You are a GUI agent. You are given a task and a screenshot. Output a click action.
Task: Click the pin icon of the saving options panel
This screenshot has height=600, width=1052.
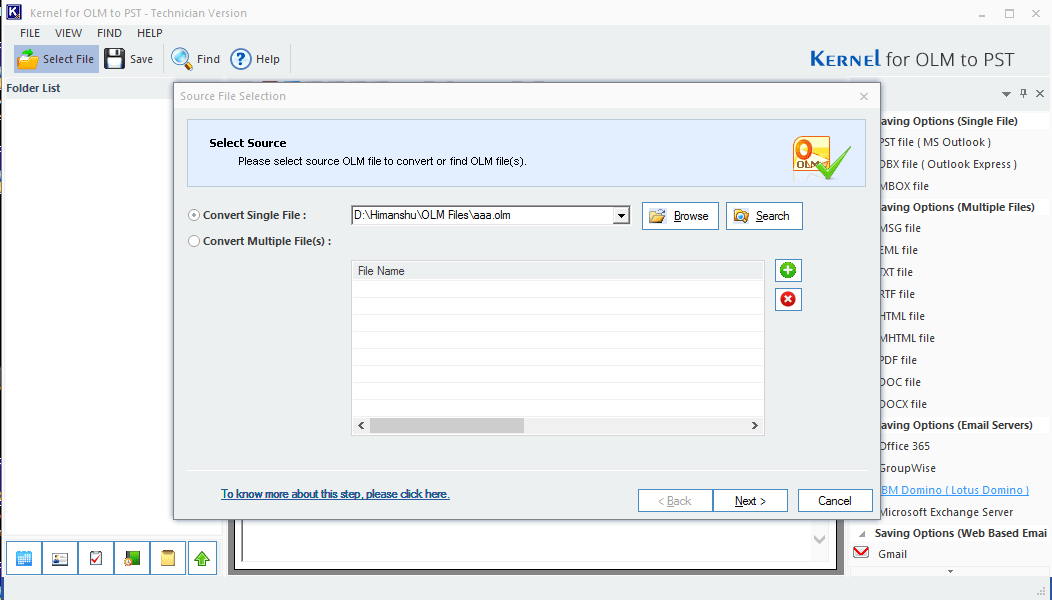(x=1023, y=93)
